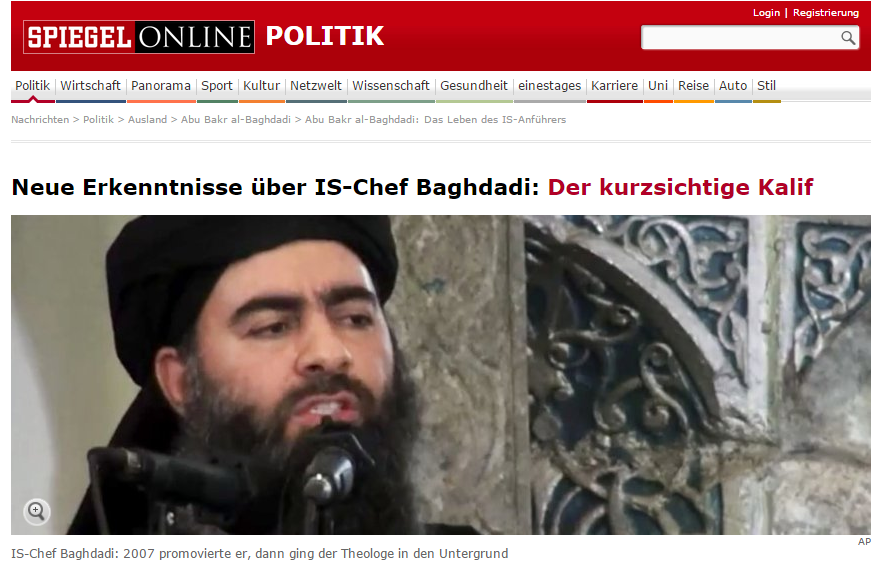Go to the einestages section

(x=550, y=86)
